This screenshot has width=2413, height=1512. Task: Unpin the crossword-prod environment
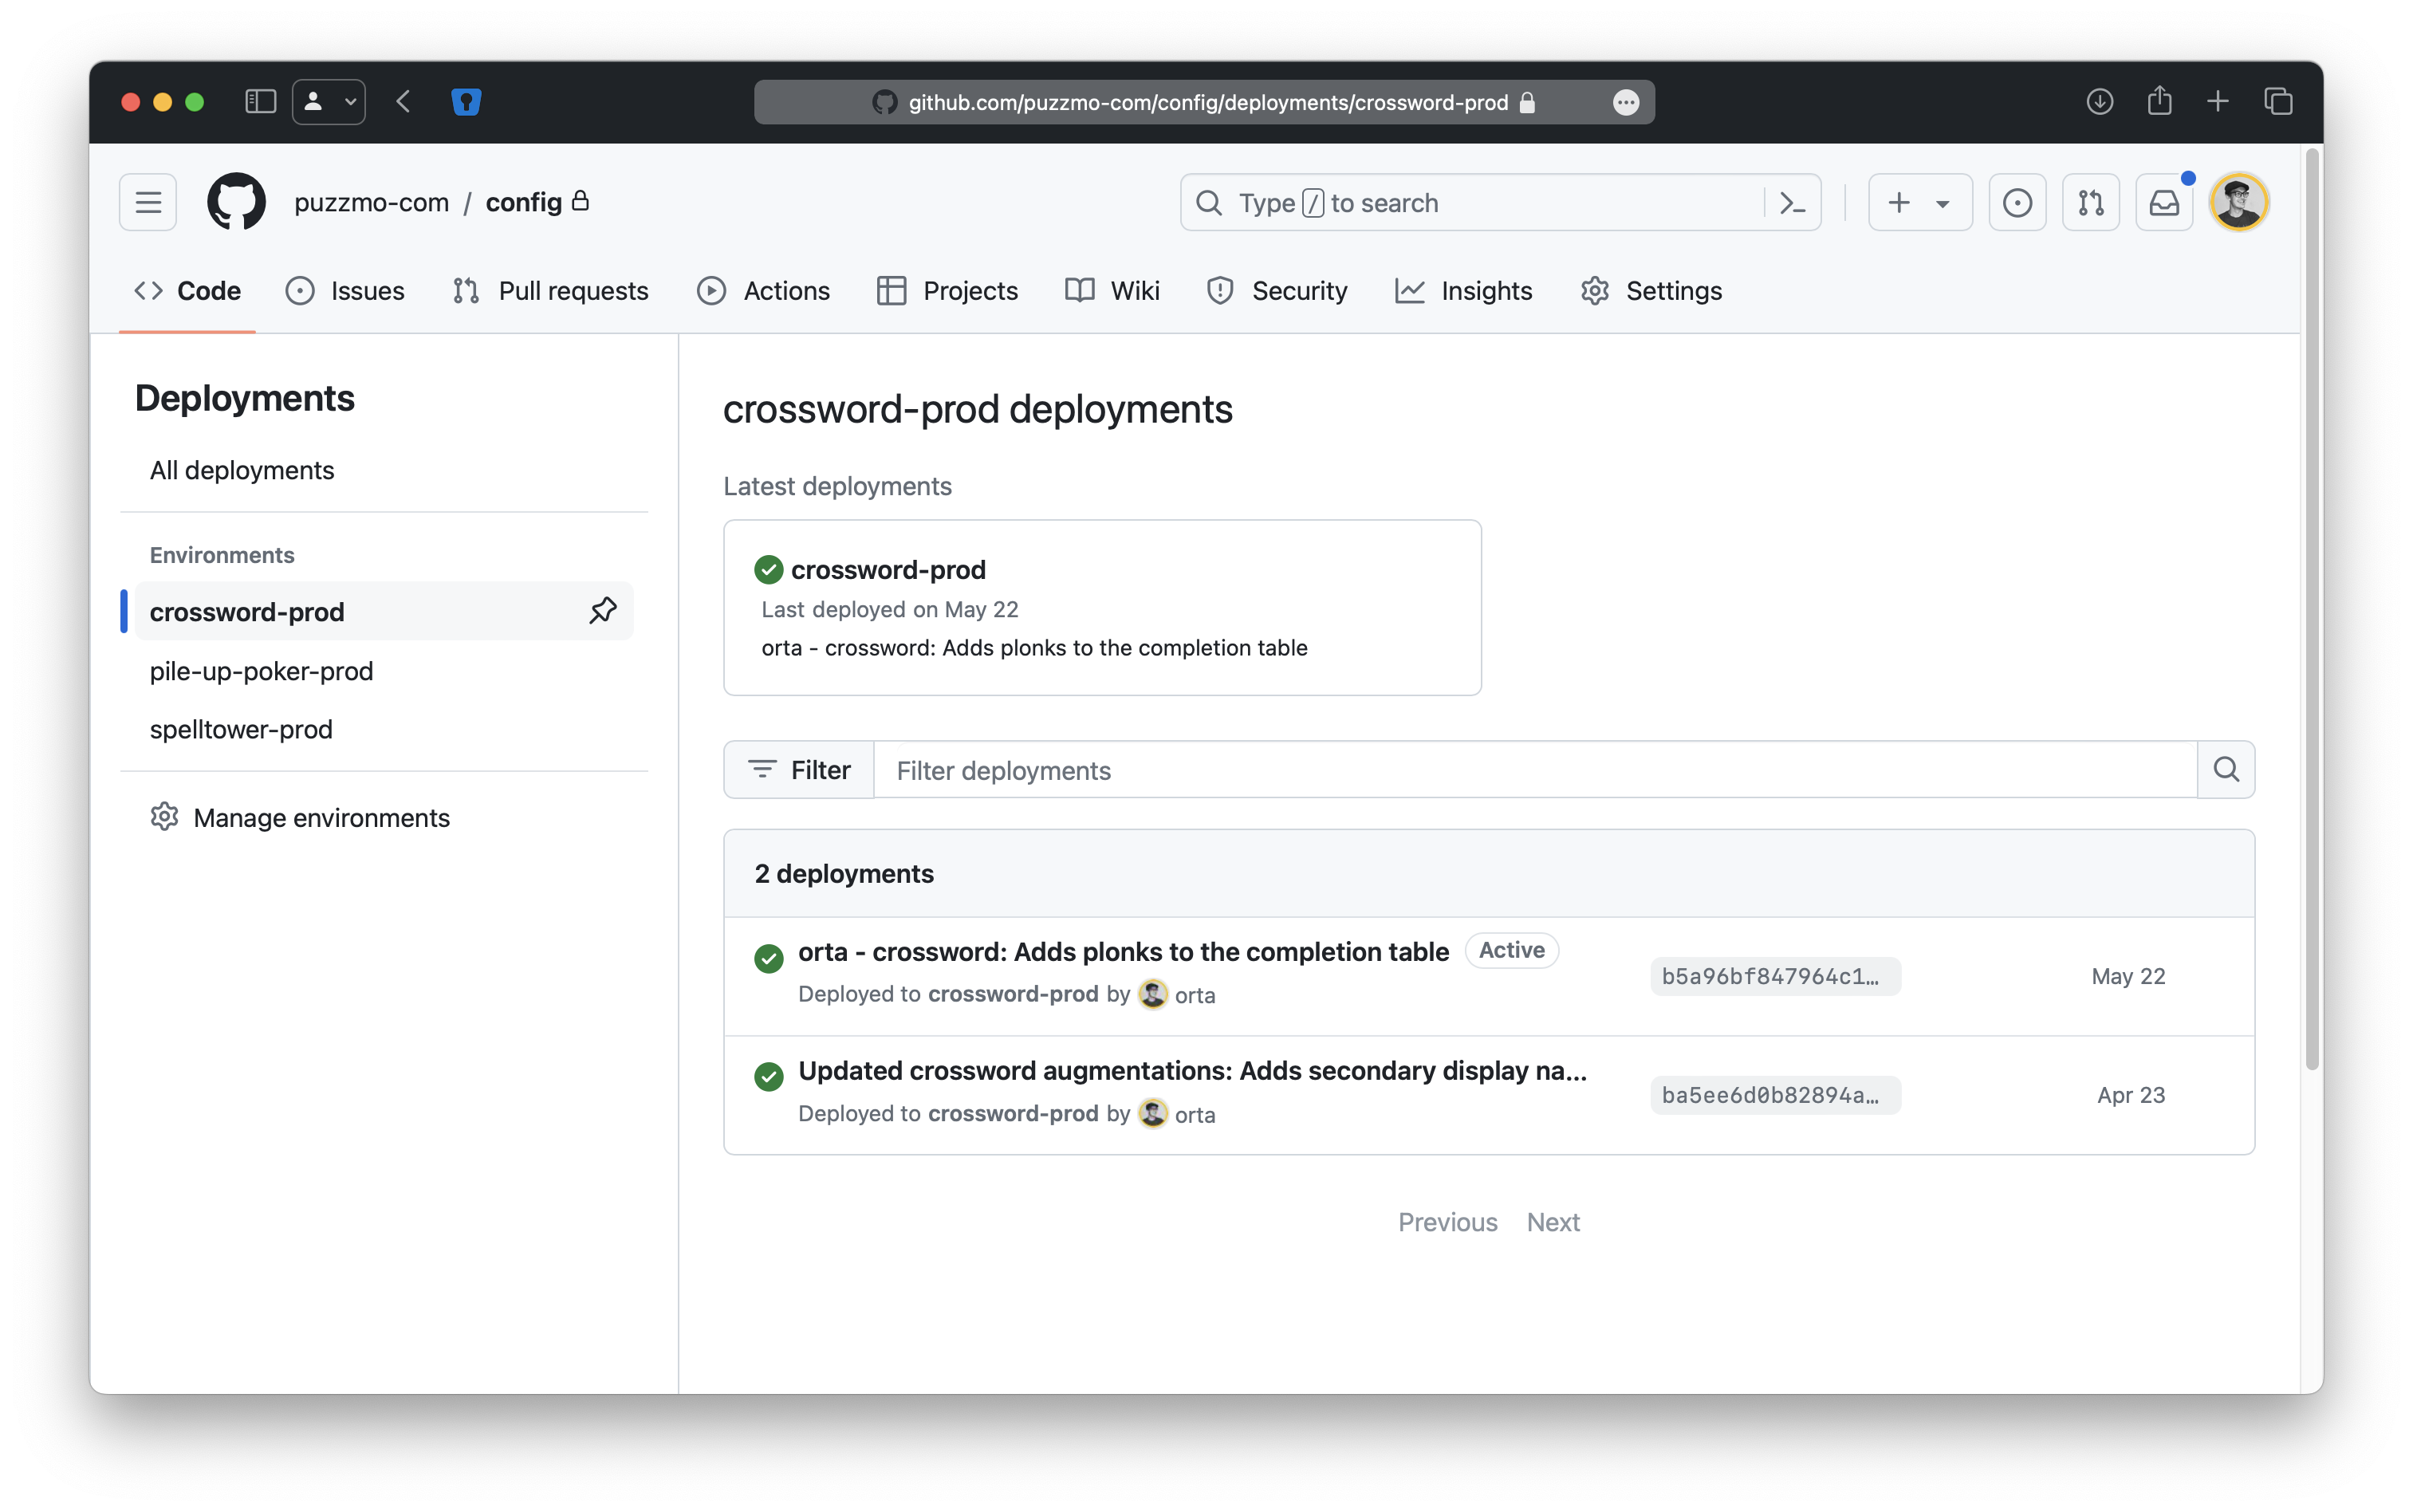(x=603, y=610)
